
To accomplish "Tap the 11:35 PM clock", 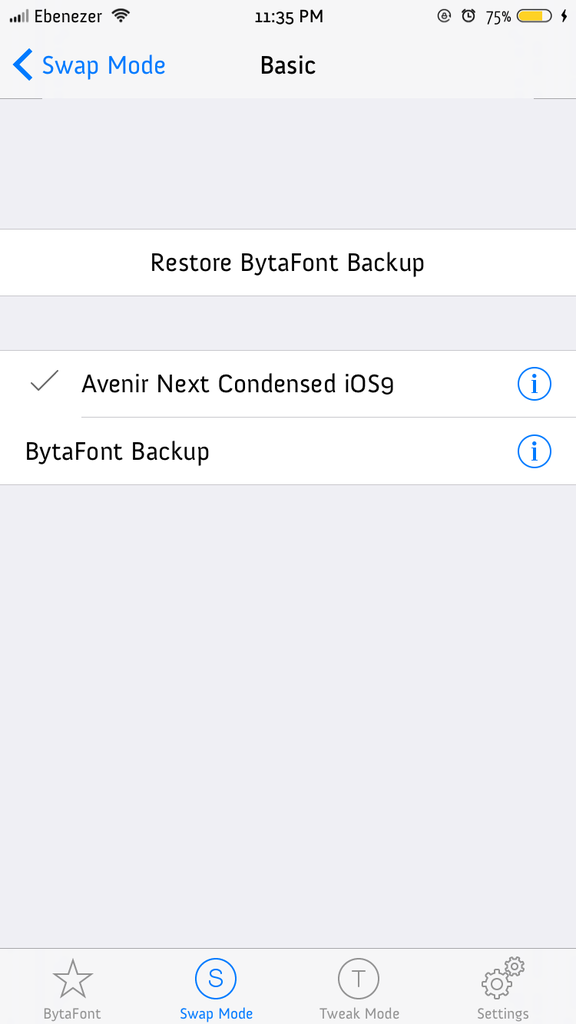I will pyautogui.click(x=289, y=17).
